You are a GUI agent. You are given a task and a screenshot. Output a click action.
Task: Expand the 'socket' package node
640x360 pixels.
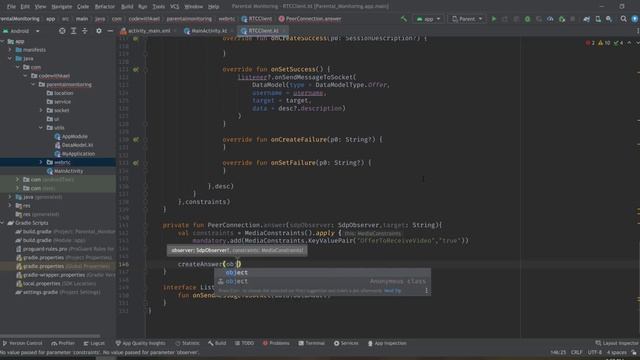[41, 111]
